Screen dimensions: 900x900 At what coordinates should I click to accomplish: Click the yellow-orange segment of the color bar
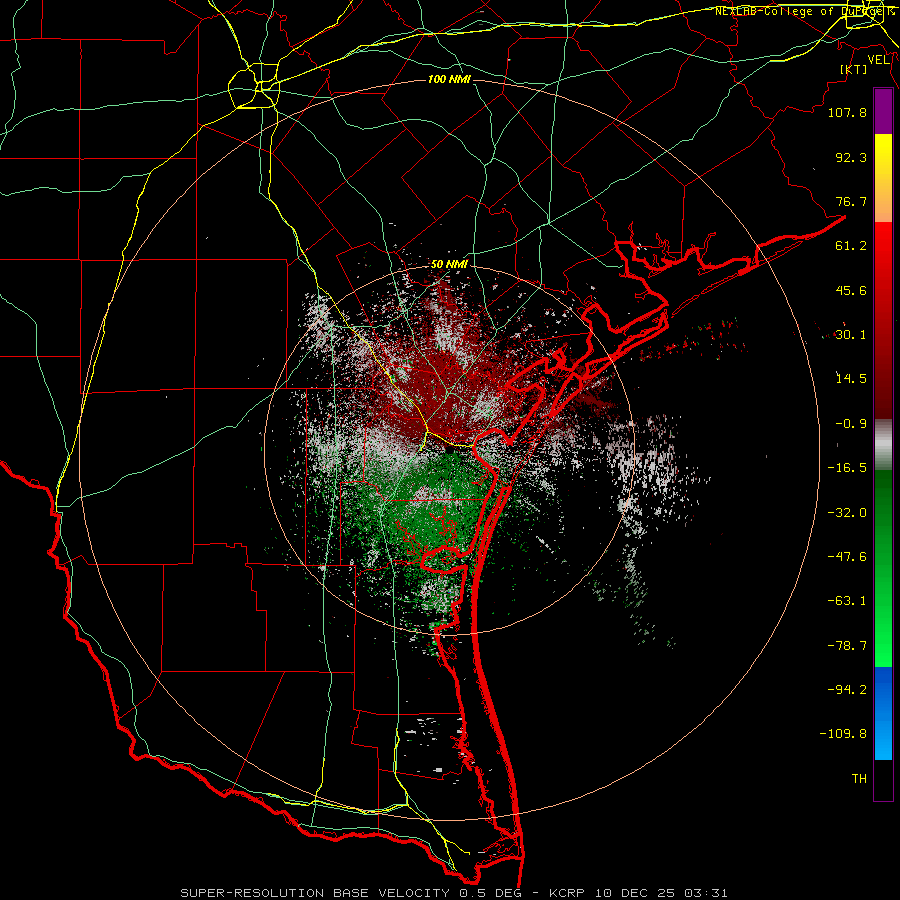(x=883, y=178)
